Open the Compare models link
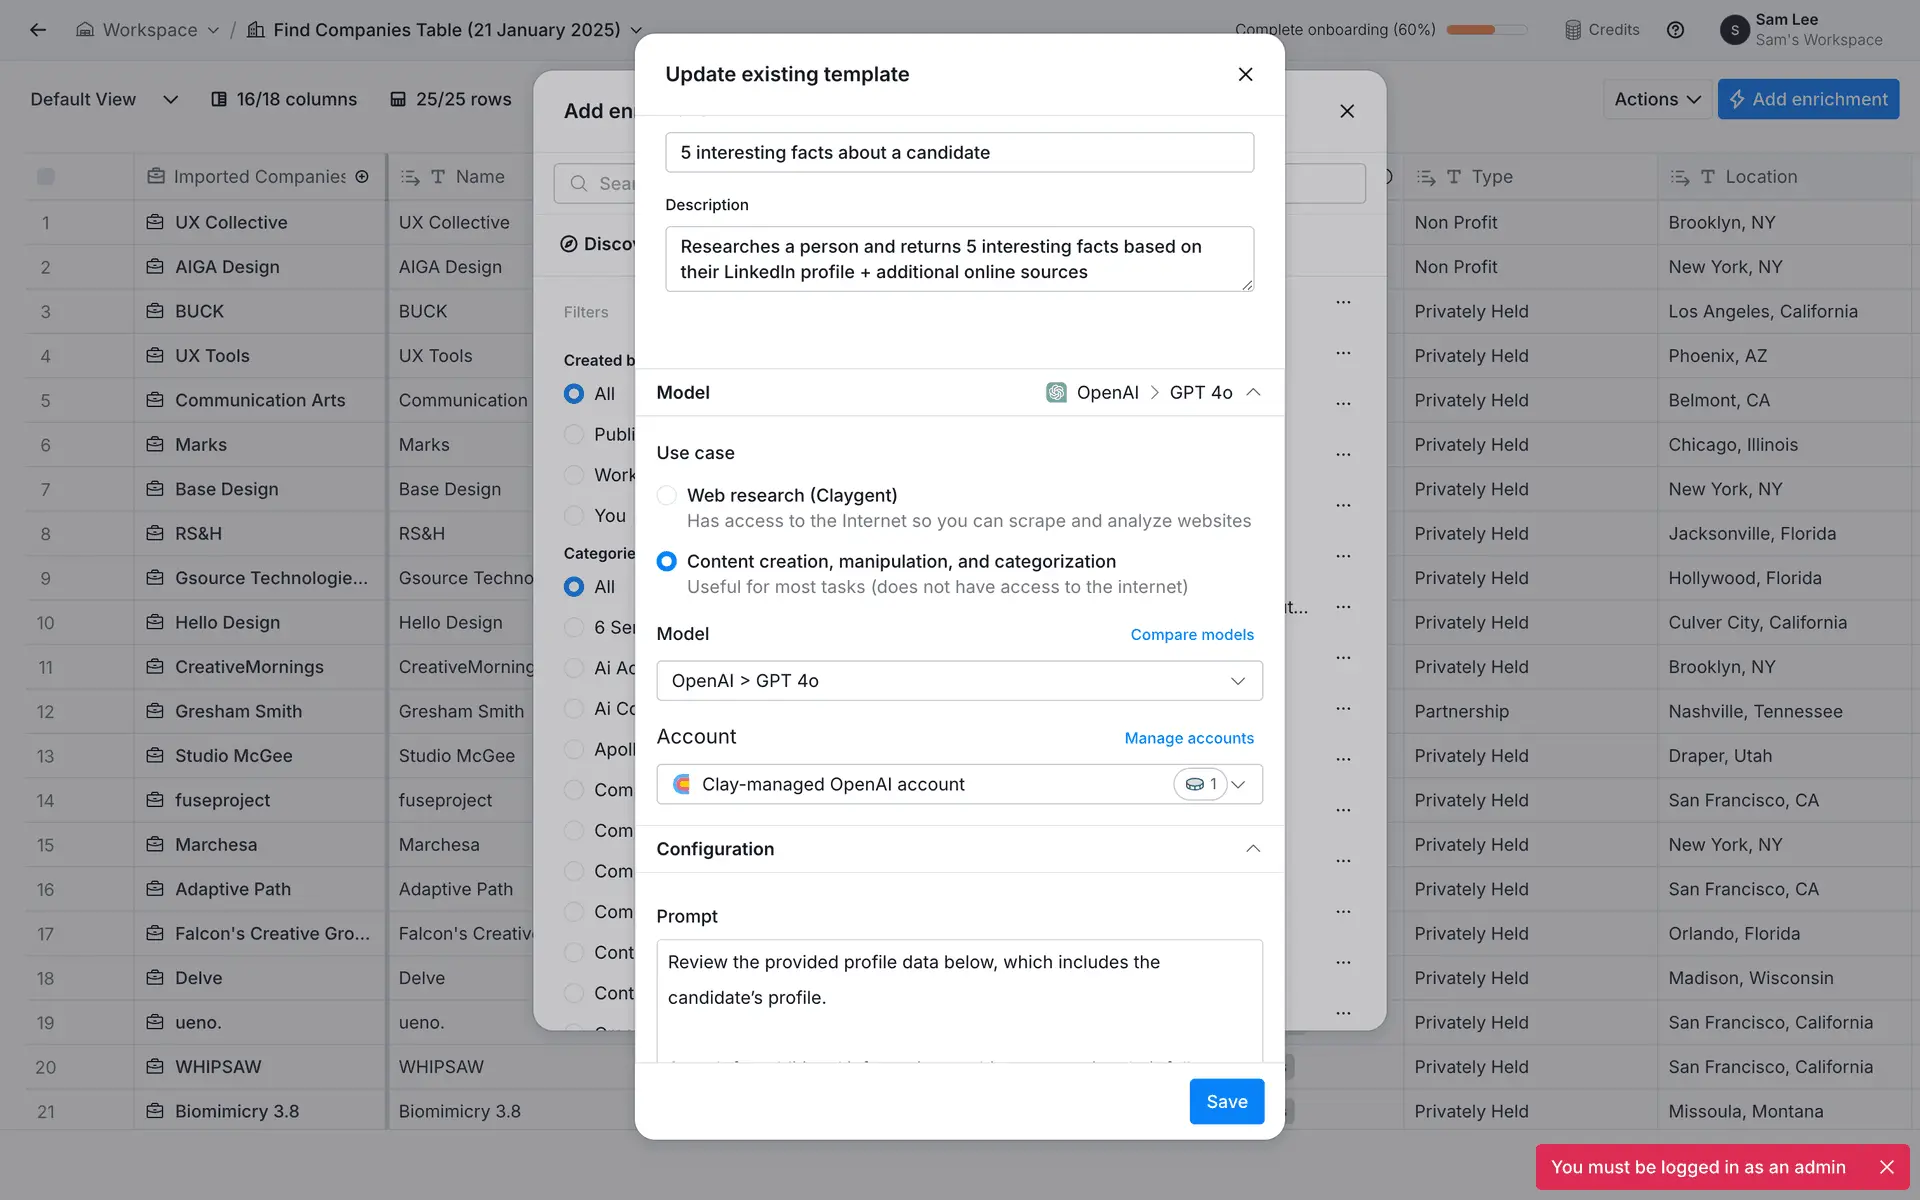 coord(1191,635)
